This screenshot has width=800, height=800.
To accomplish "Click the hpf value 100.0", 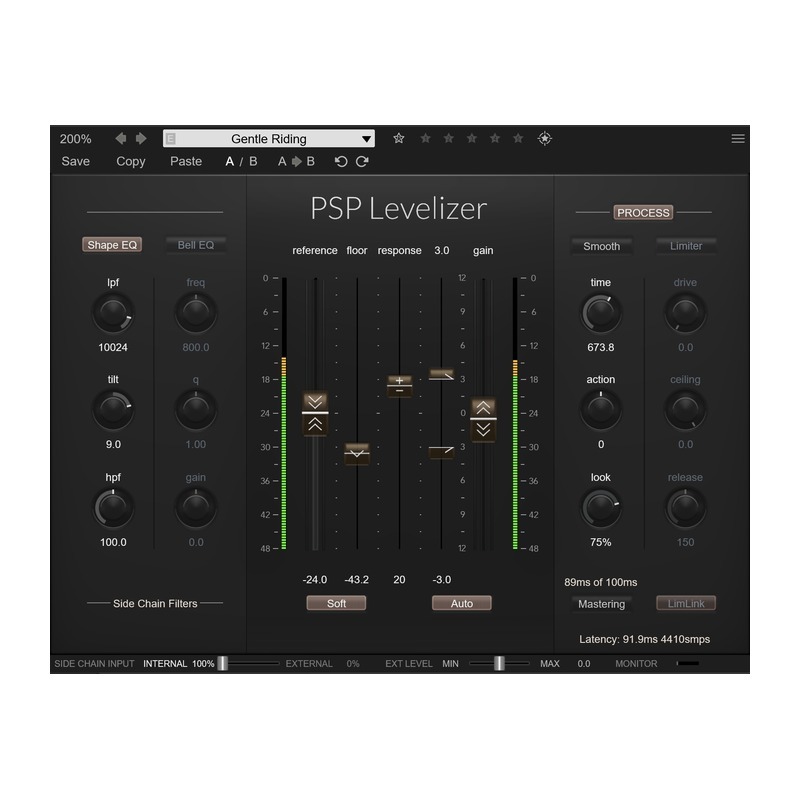I will [113, 542].
